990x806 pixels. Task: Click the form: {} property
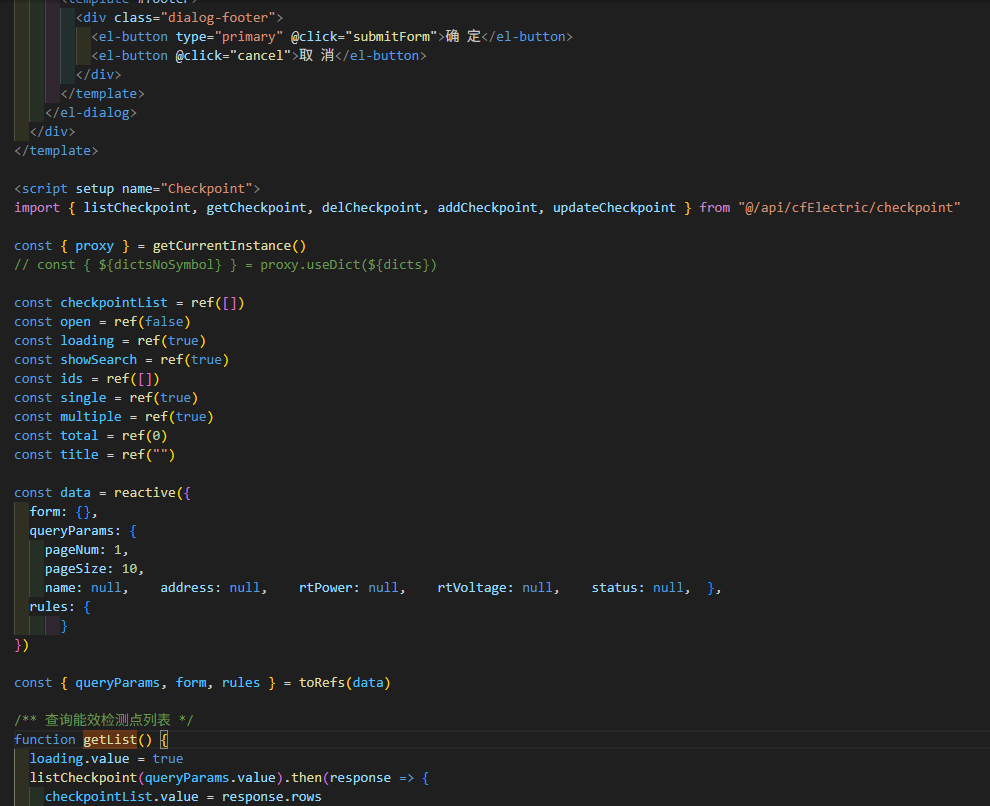(63, 512)
